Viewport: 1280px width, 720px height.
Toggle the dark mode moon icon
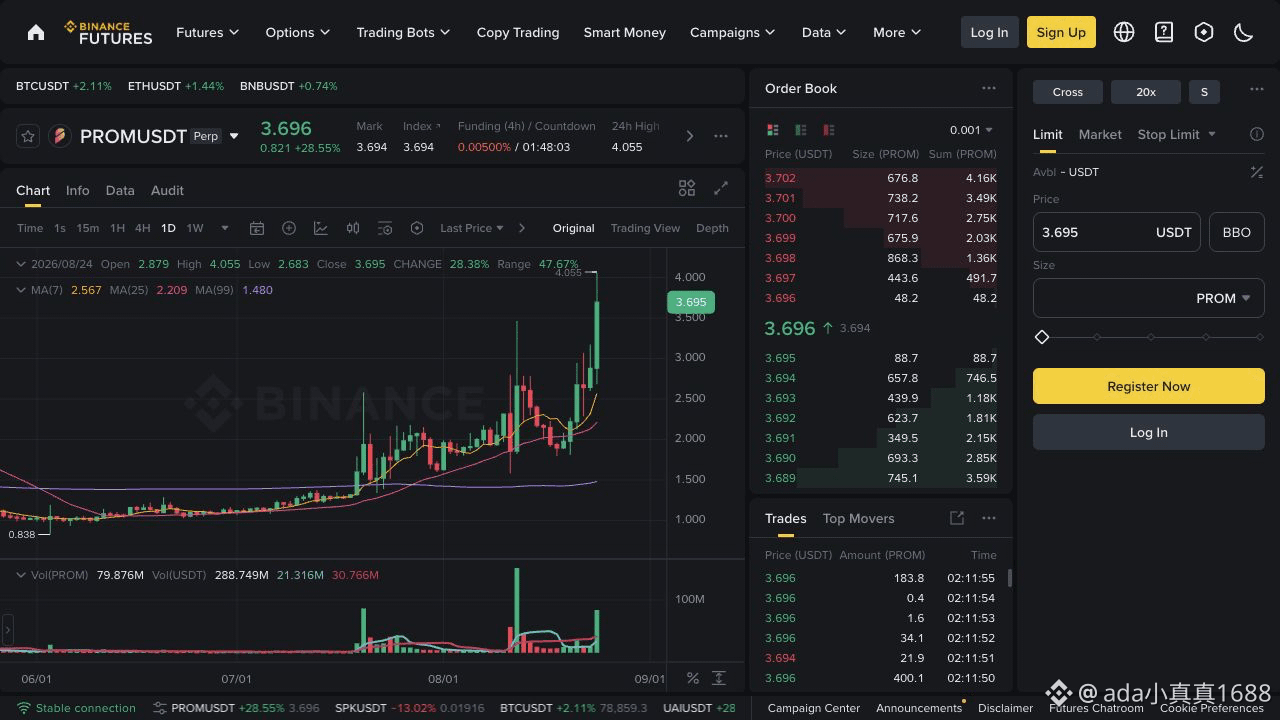tap(1244, 32)
